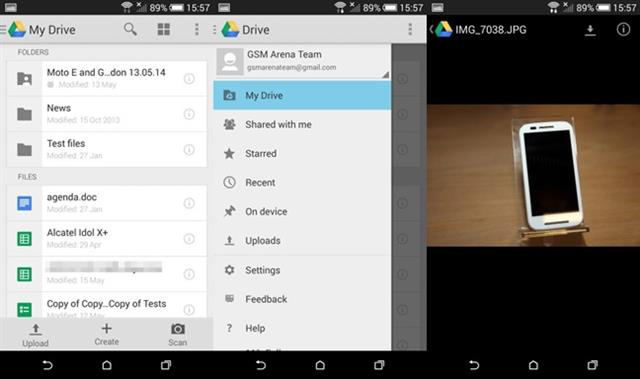Open Shared with me

302,124
